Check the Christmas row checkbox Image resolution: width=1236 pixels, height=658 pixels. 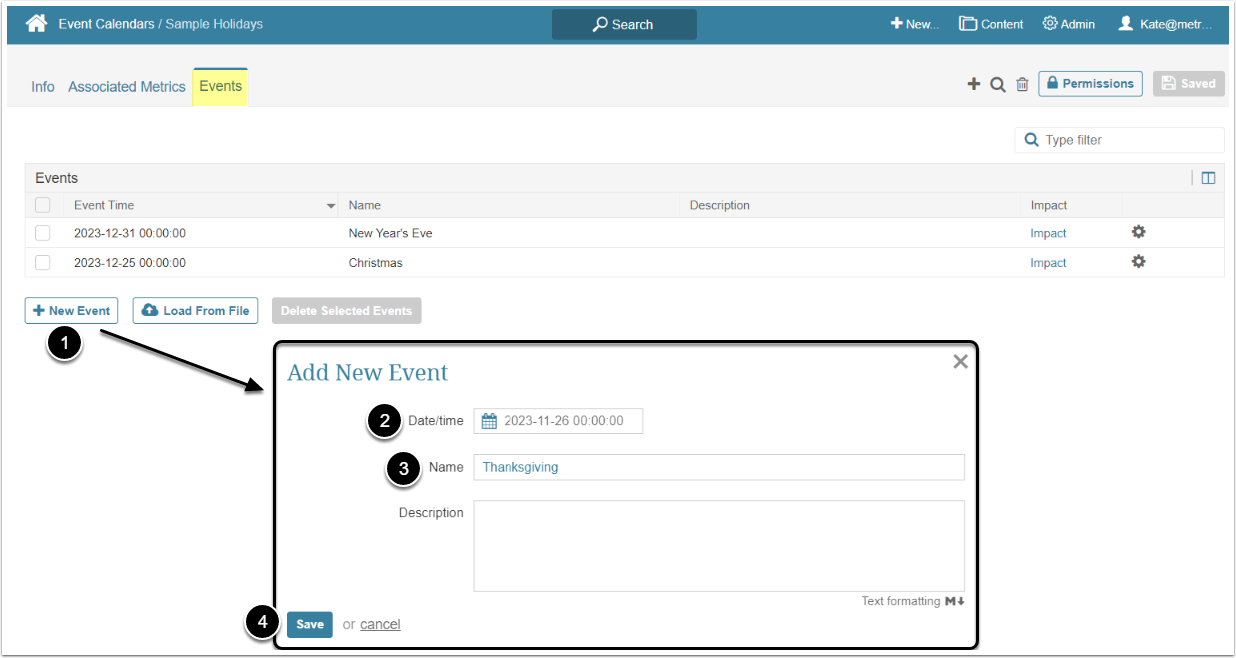coord(43,262)
